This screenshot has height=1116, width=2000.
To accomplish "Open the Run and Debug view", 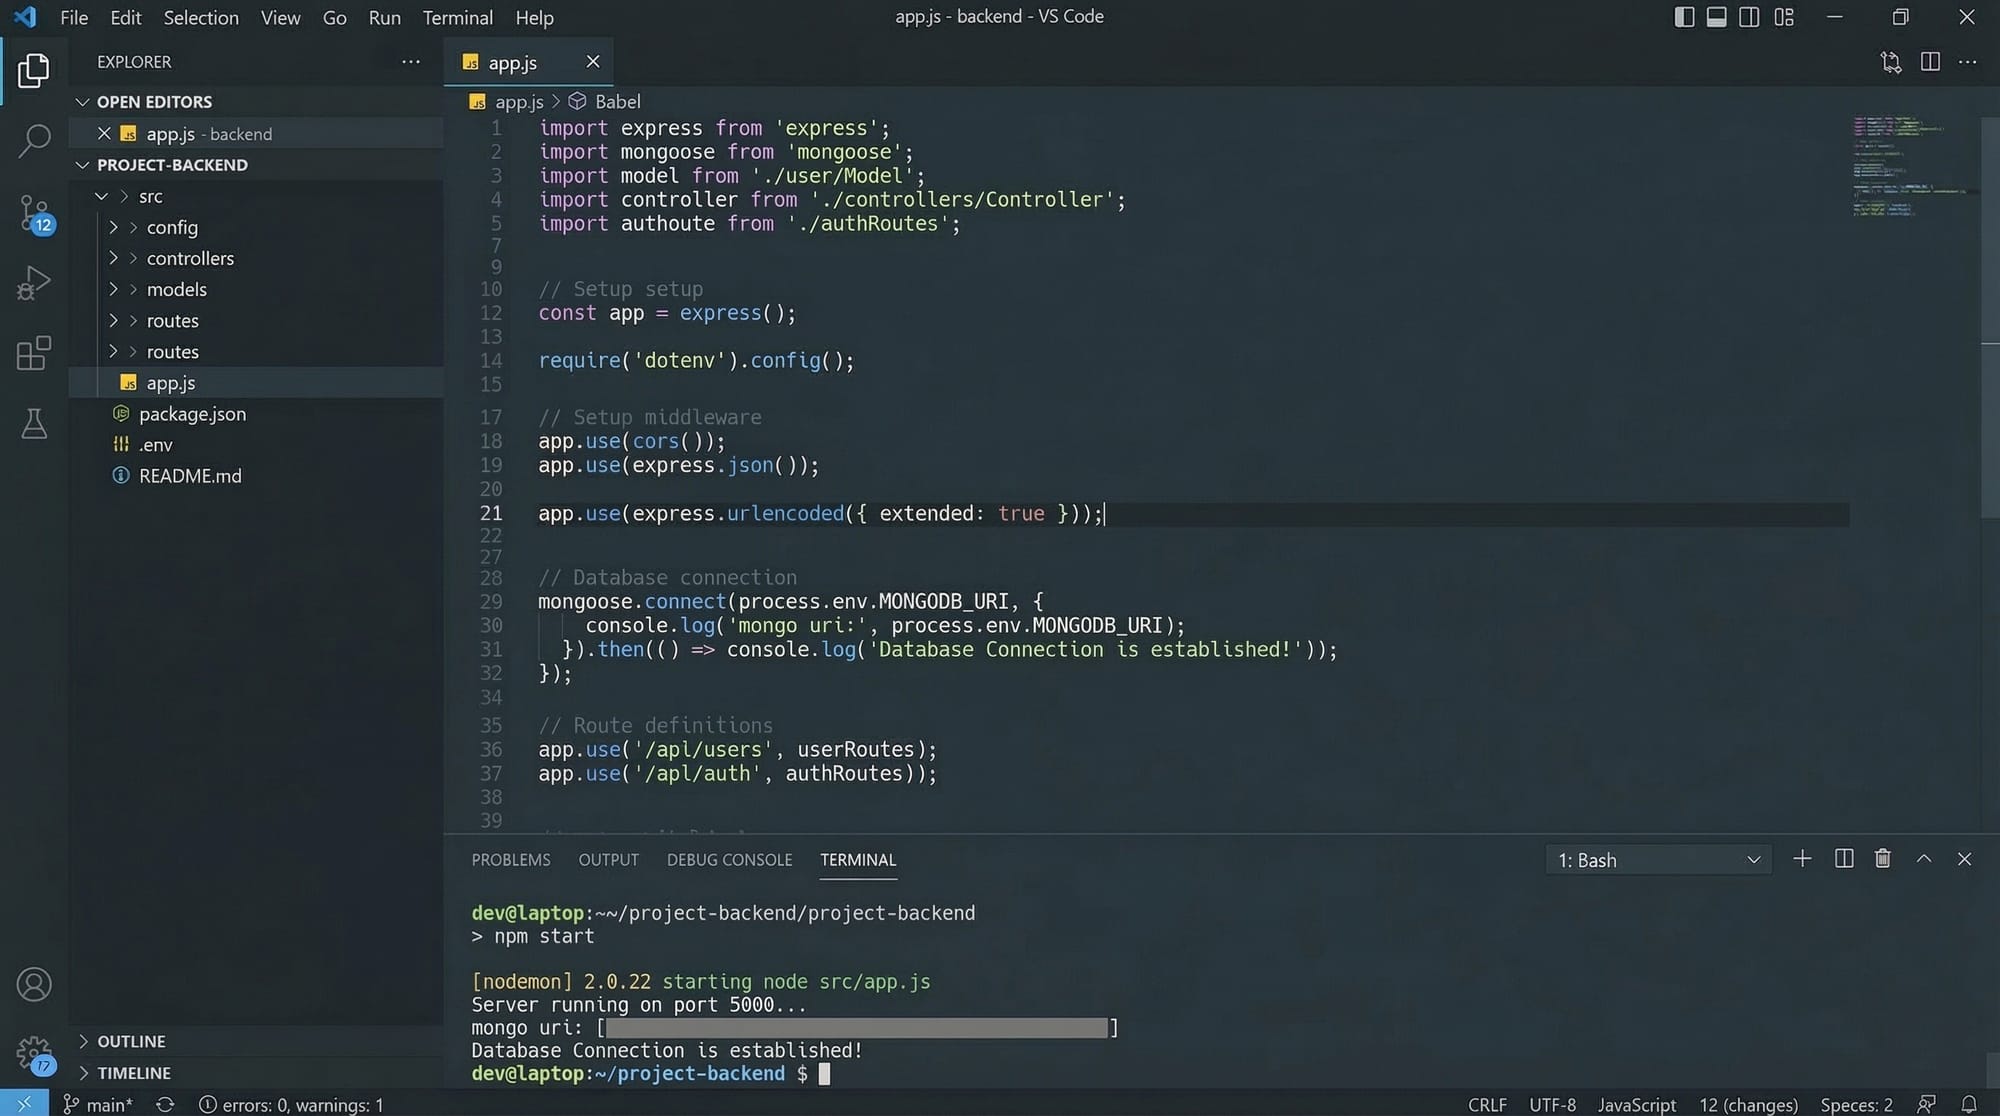I will 34,283.
